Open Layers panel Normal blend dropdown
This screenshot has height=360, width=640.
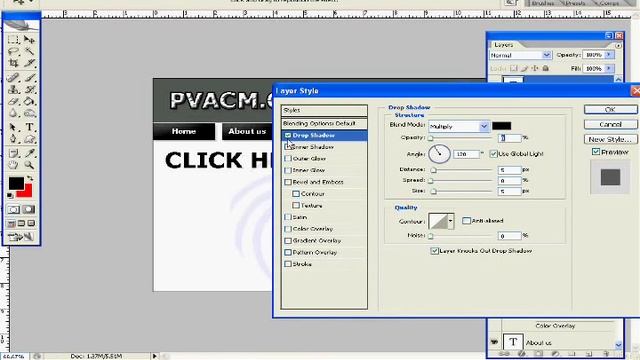pos(547,55)
